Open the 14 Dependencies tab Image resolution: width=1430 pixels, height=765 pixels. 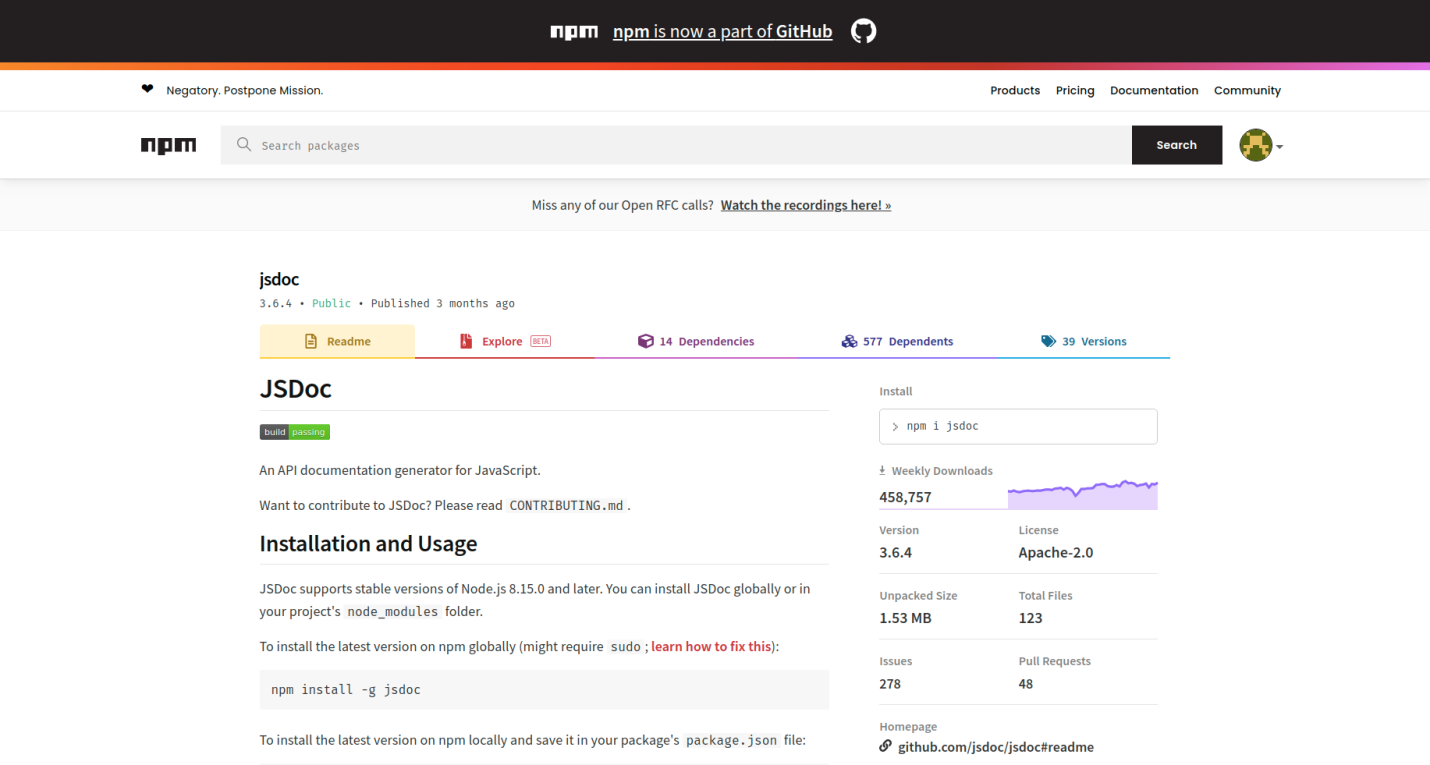coord(696,341)
